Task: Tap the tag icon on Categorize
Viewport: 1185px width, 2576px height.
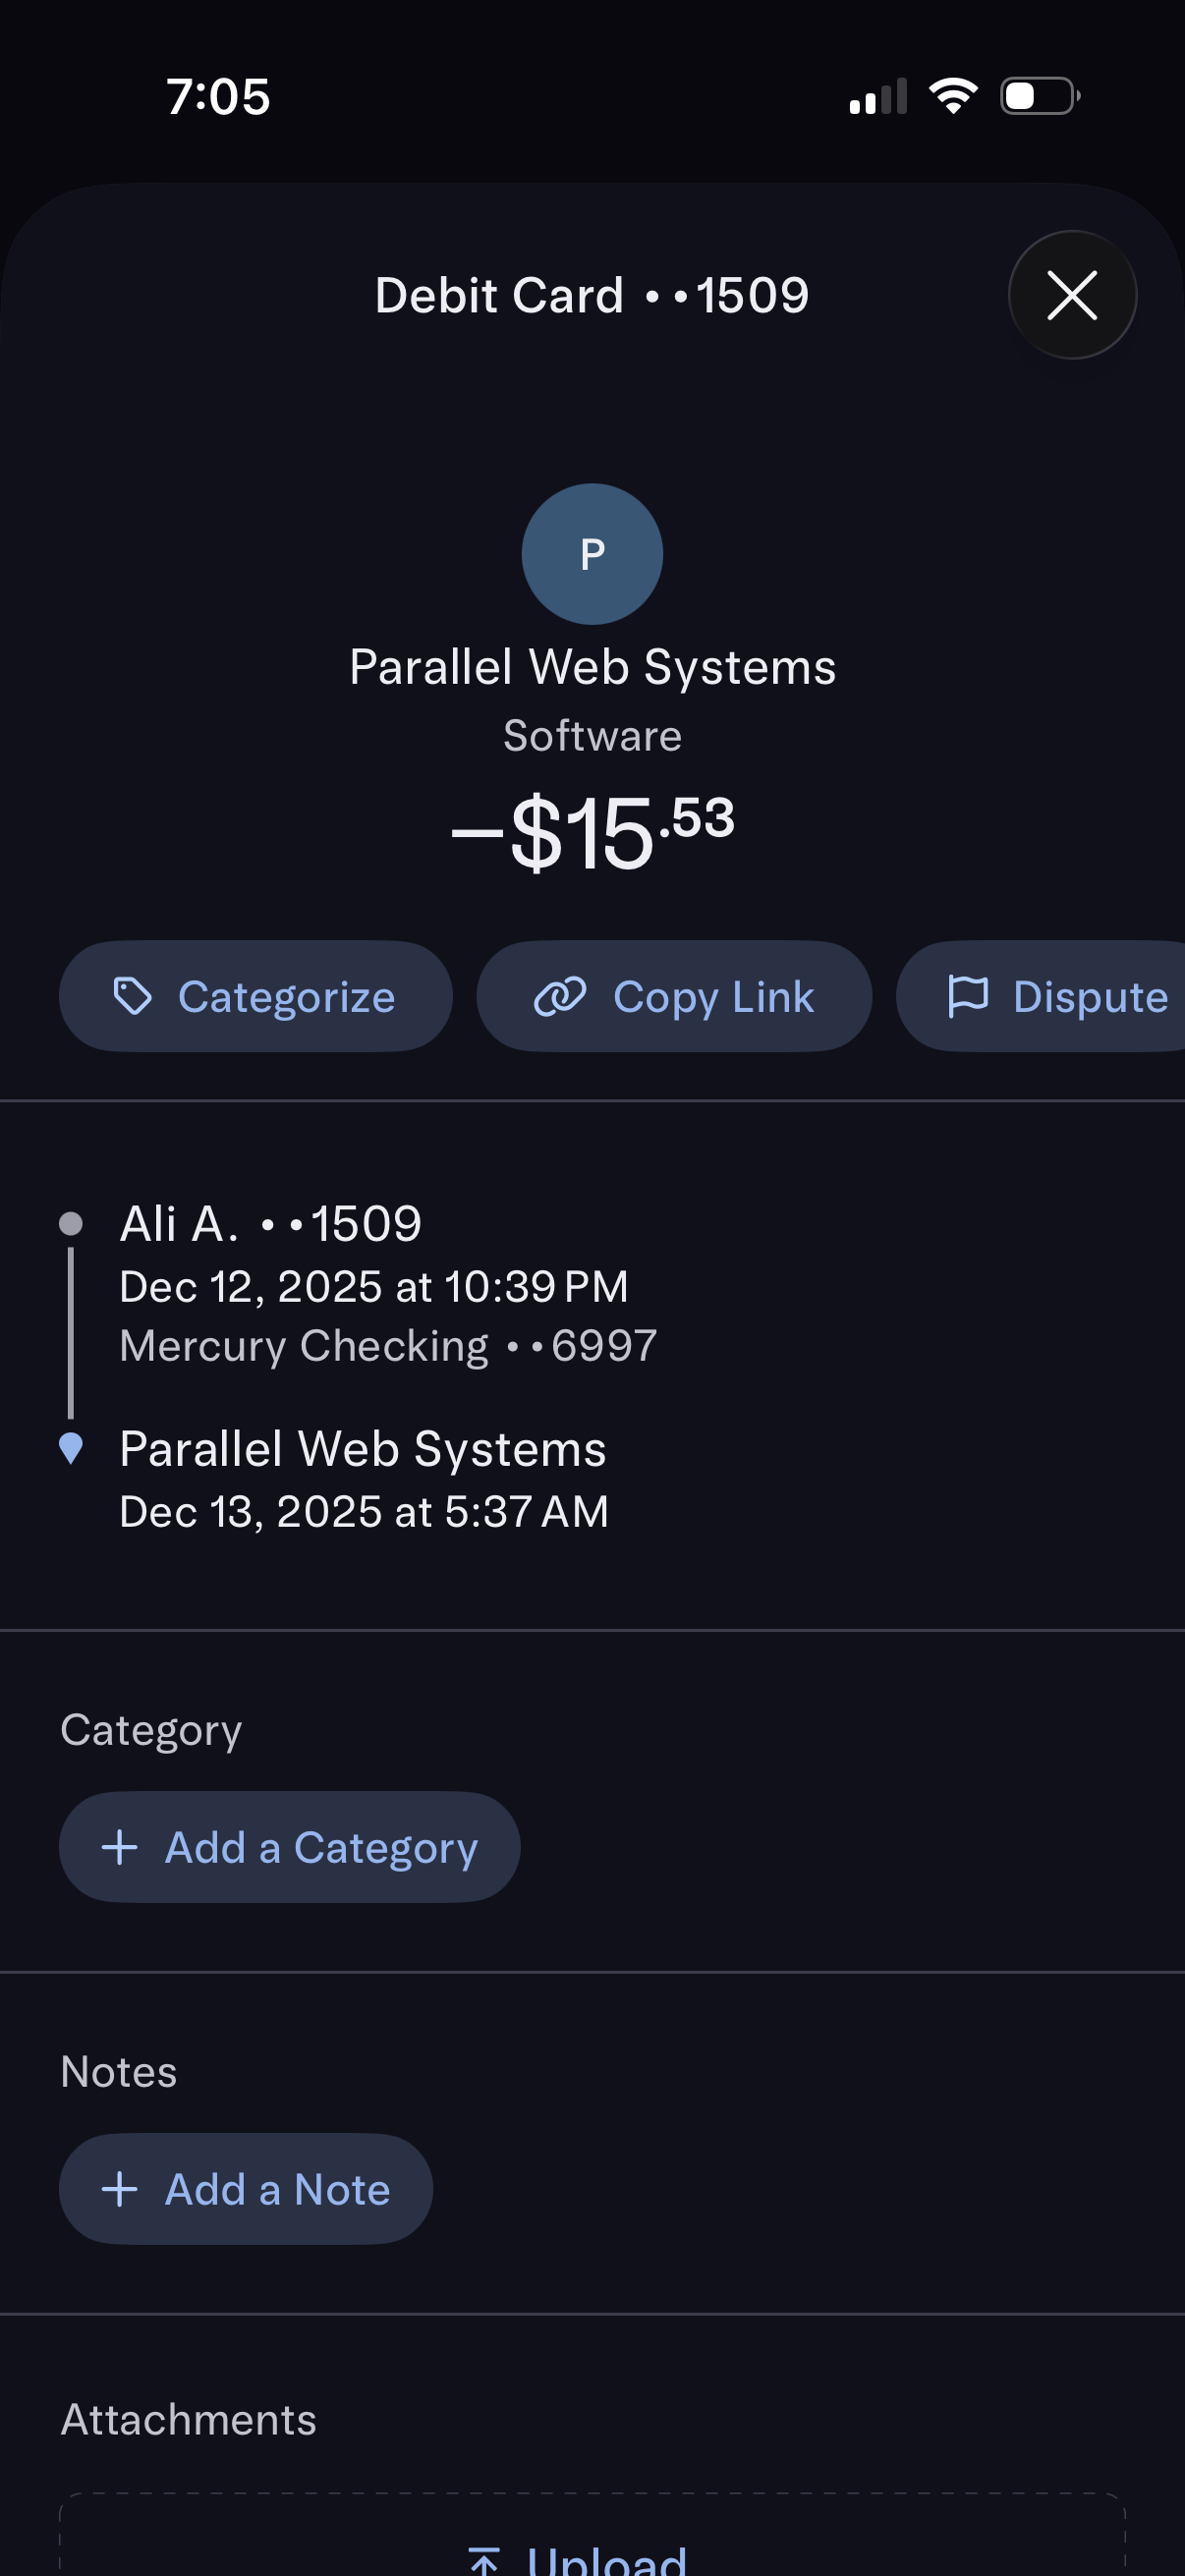Action: tap(132, 996)
